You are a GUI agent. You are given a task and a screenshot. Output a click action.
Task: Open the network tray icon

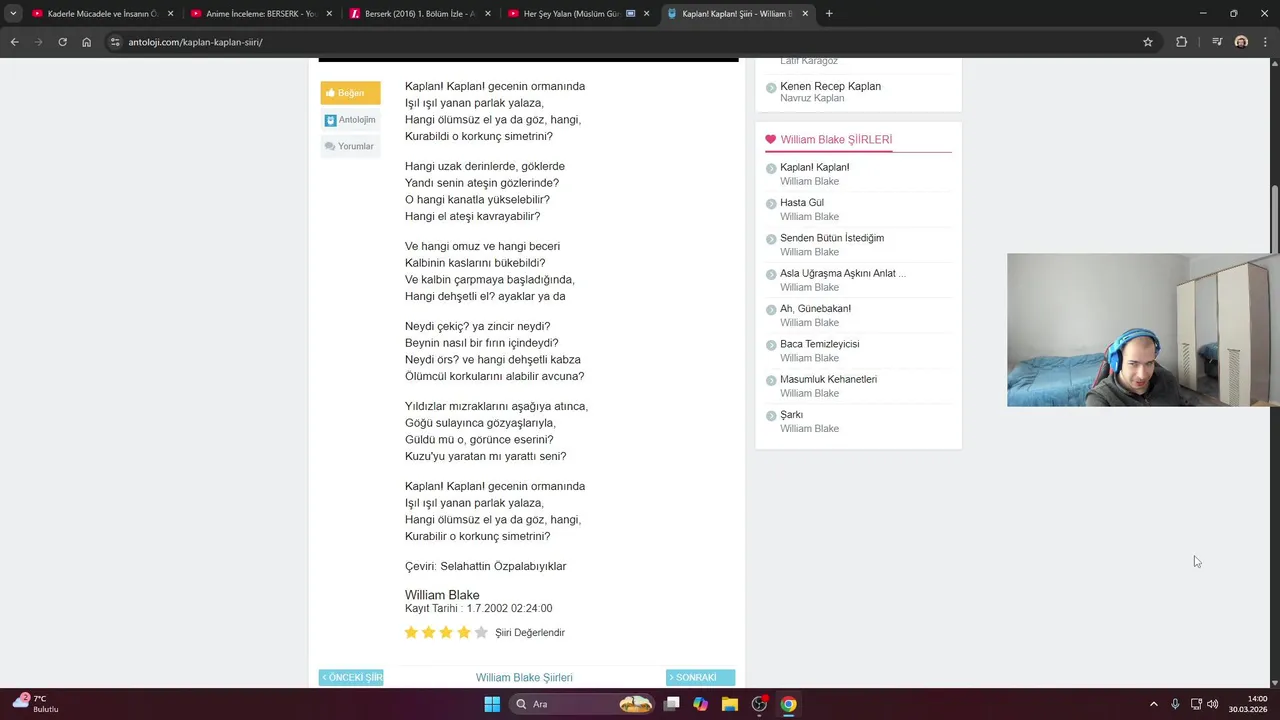[1196, 704]
